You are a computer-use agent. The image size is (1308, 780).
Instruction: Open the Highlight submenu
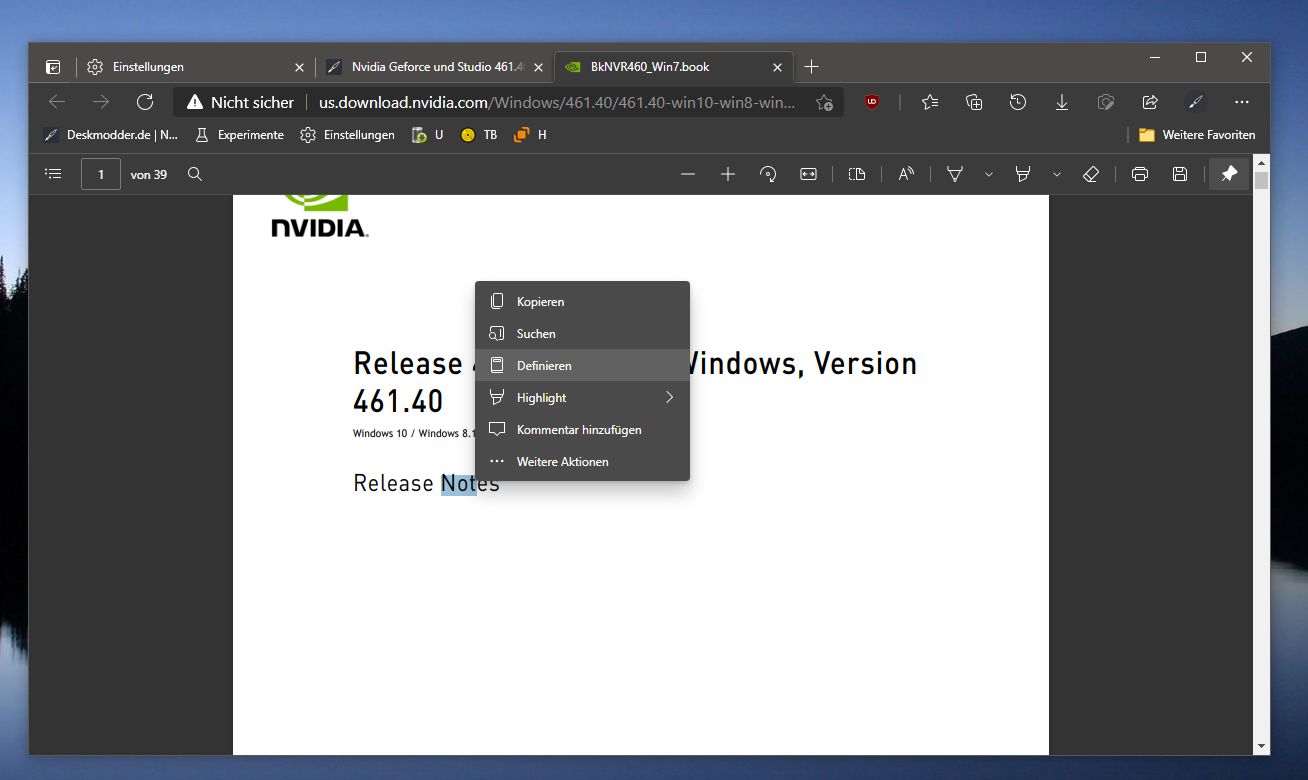tap(582, 398)
